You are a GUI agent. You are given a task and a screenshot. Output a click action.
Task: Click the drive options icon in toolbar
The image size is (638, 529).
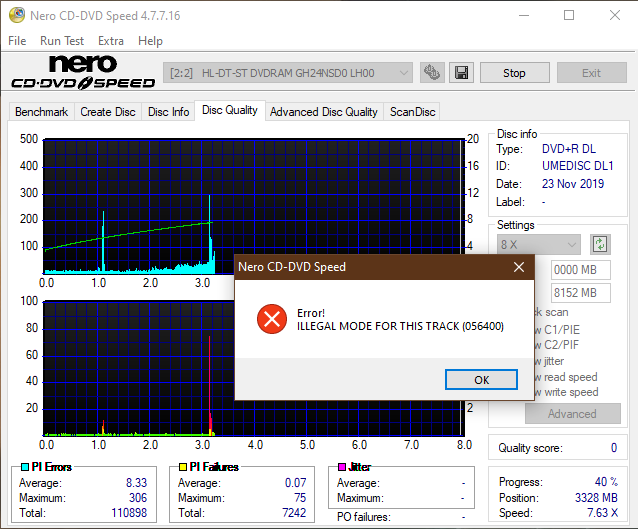432,73
